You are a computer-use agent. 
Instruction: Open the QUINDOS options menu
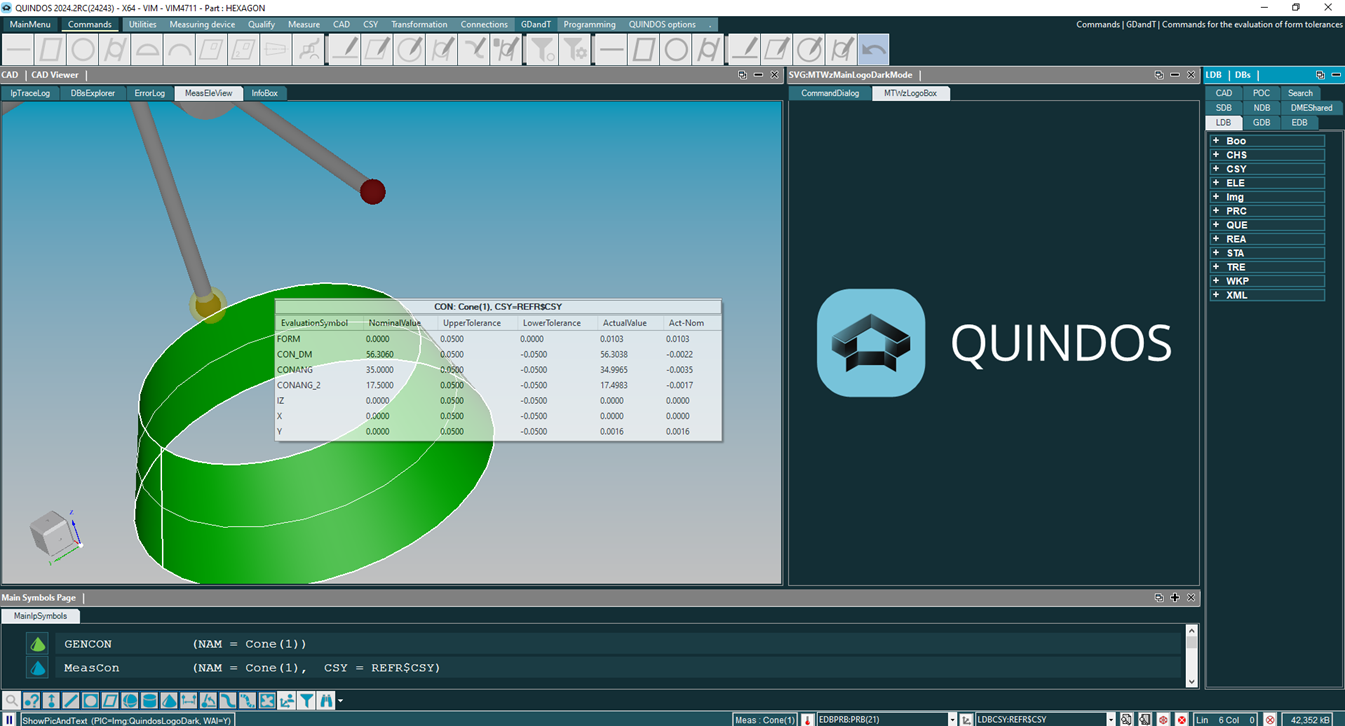click(662, 24)
